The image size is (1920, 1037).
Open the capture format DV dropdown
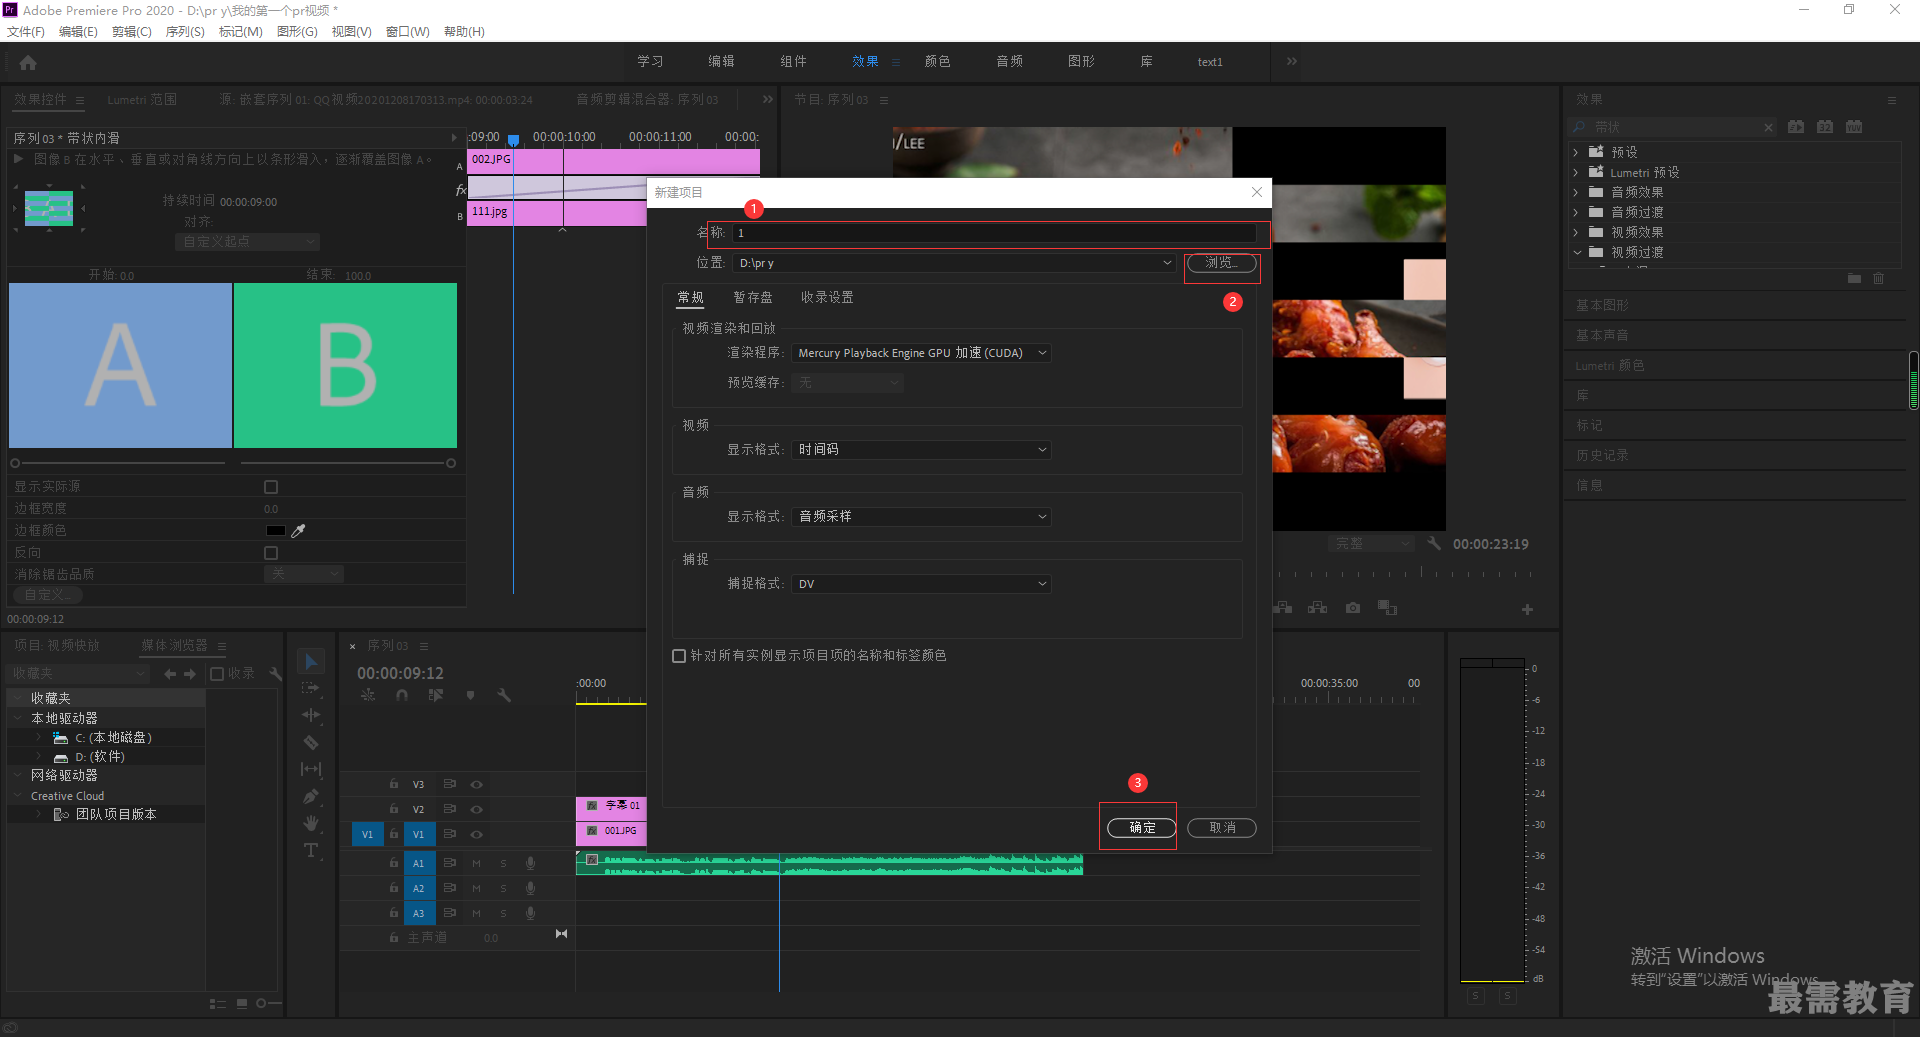(921, 584)
